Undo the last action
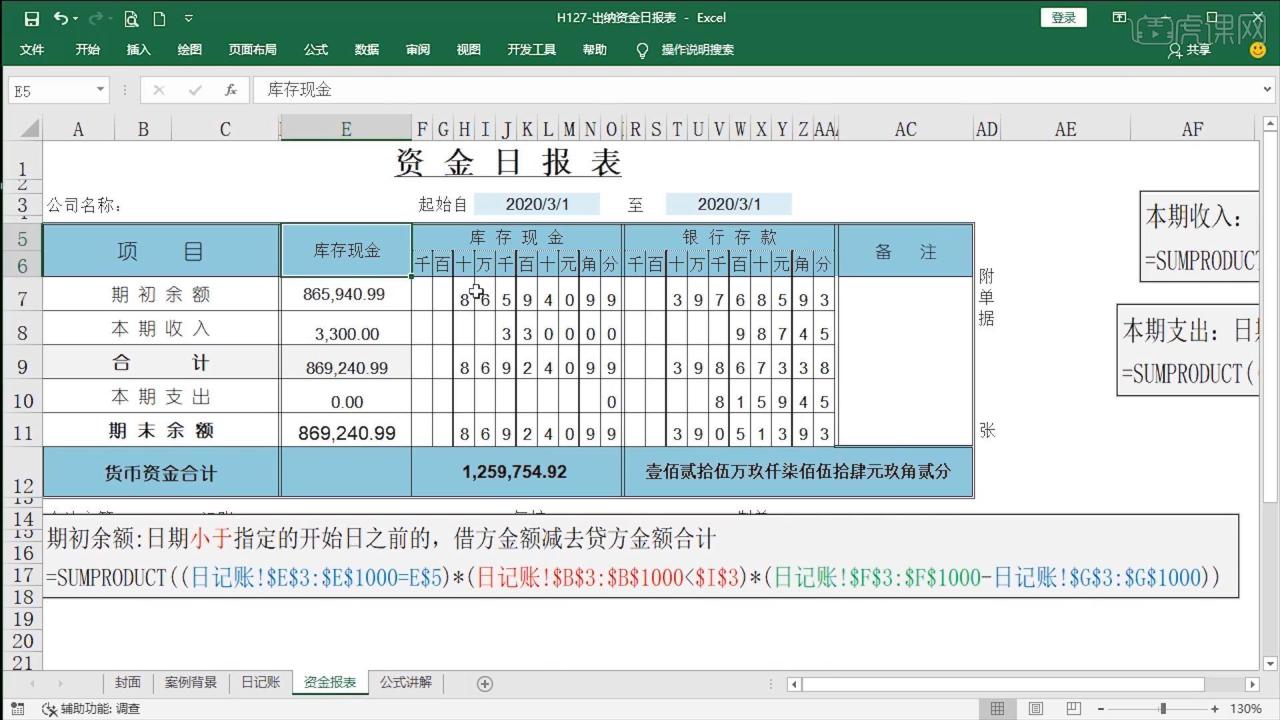1280x720 pixels. 62,18
